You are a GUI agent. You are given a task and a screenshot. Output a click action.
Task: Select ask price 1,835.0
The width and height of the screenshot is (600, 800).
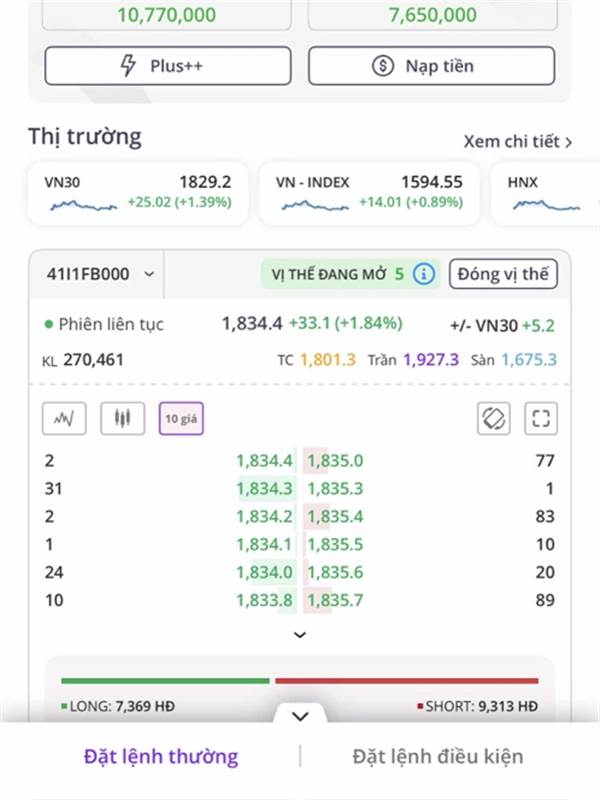click(x=335, y=461)
